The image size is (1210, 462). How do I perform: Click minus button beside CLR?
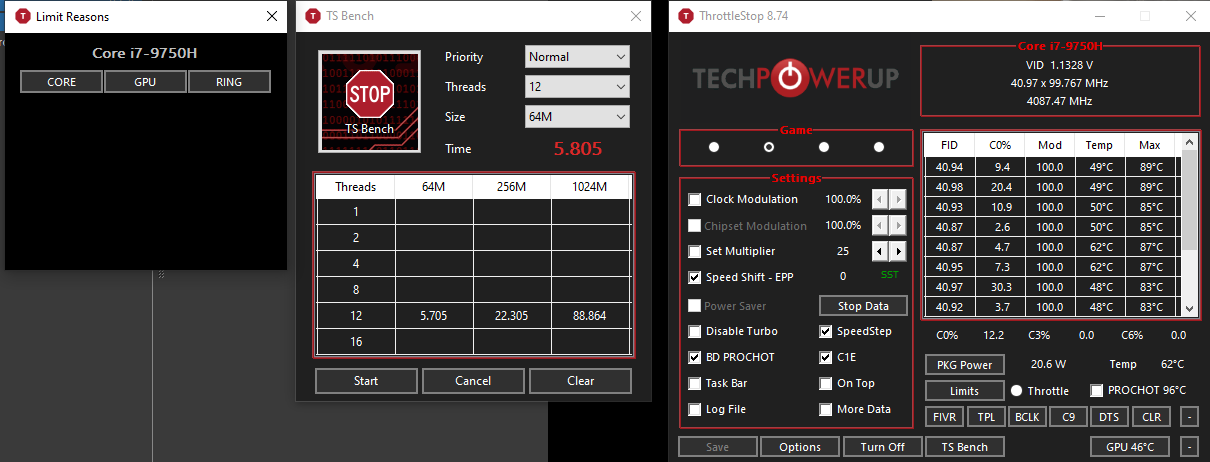point(1189,417)
